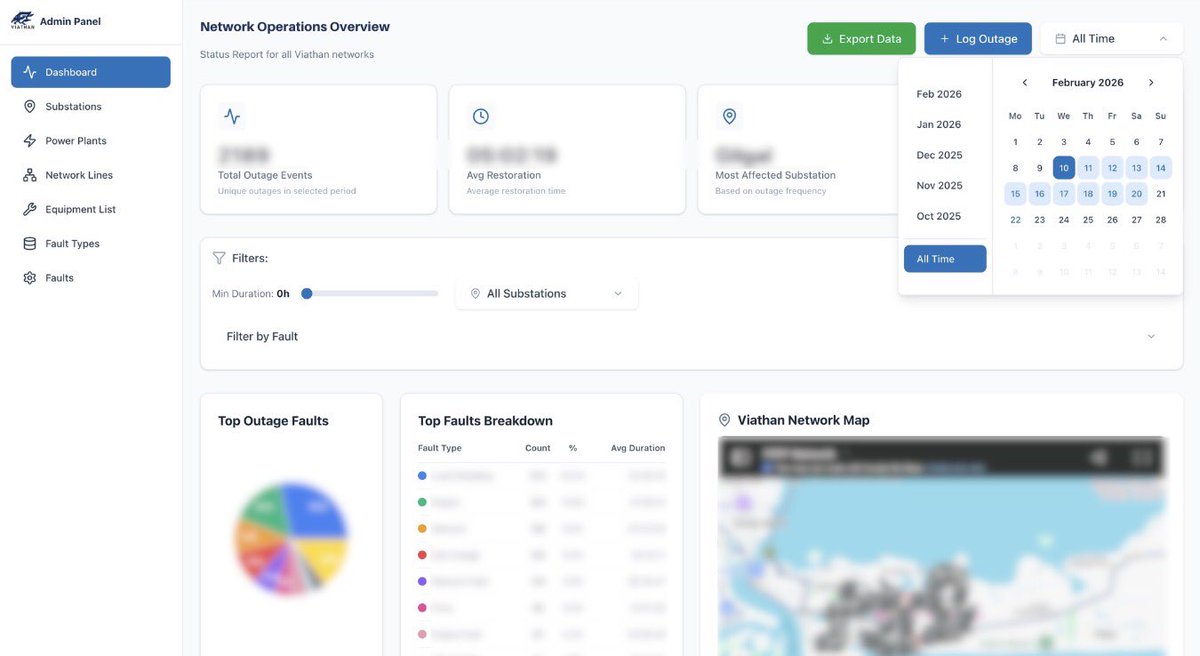1200x656 pixels.
Task: Open Equipment List page in sidebar
Action: pyautogui.click(x=91, y=209)
